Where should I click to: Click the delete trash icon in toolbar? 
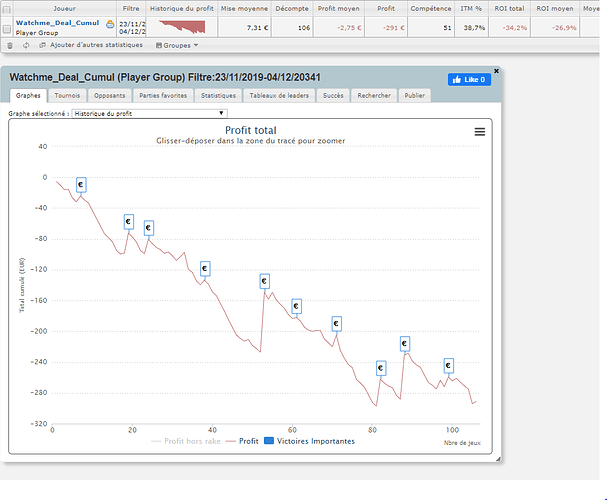(x=10, y=45)
